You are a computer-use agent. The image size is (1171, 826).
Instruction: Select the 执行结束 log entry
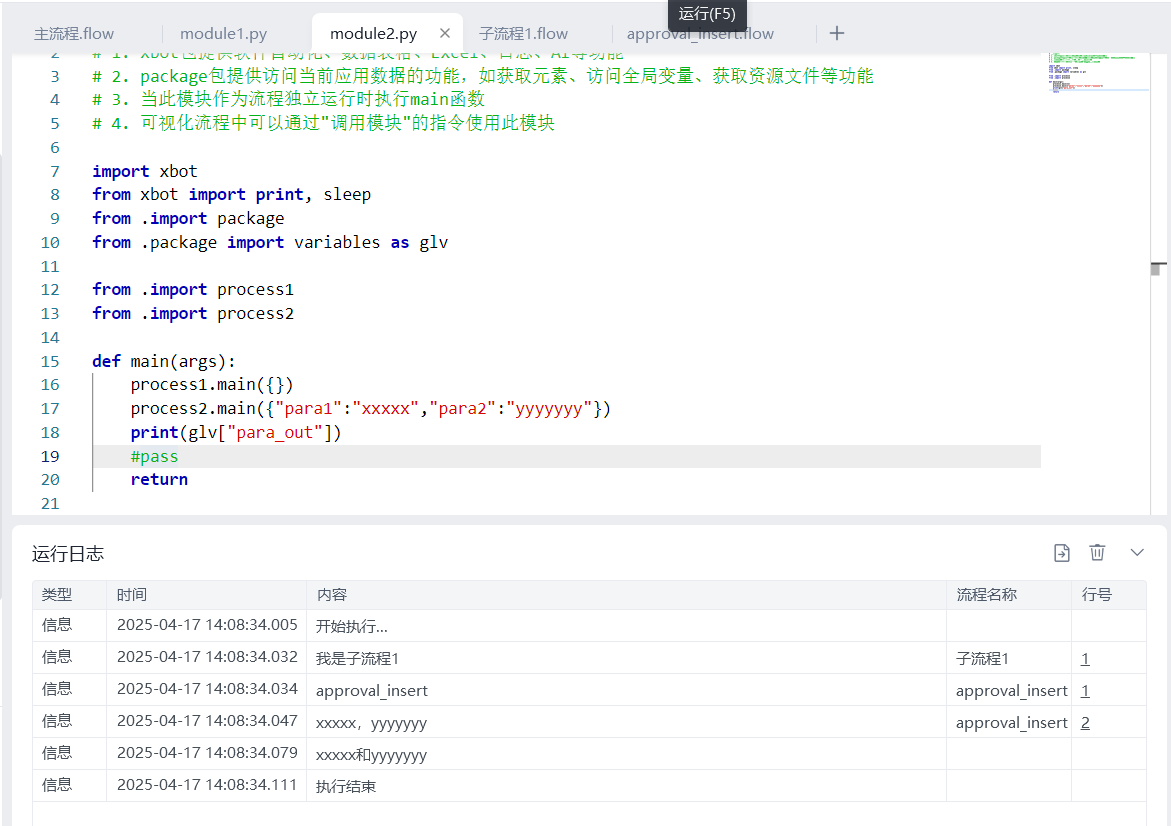pos(346,787)
